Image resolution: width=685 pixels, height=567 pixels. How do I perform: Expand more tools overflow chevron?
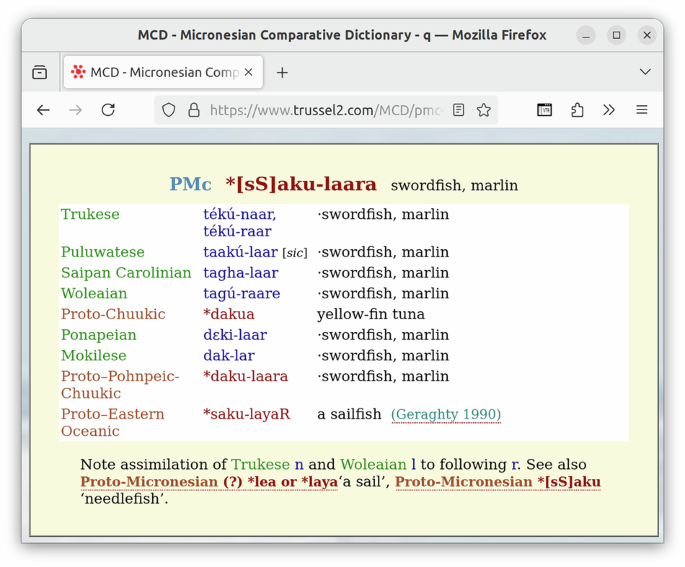pos(609,110)
